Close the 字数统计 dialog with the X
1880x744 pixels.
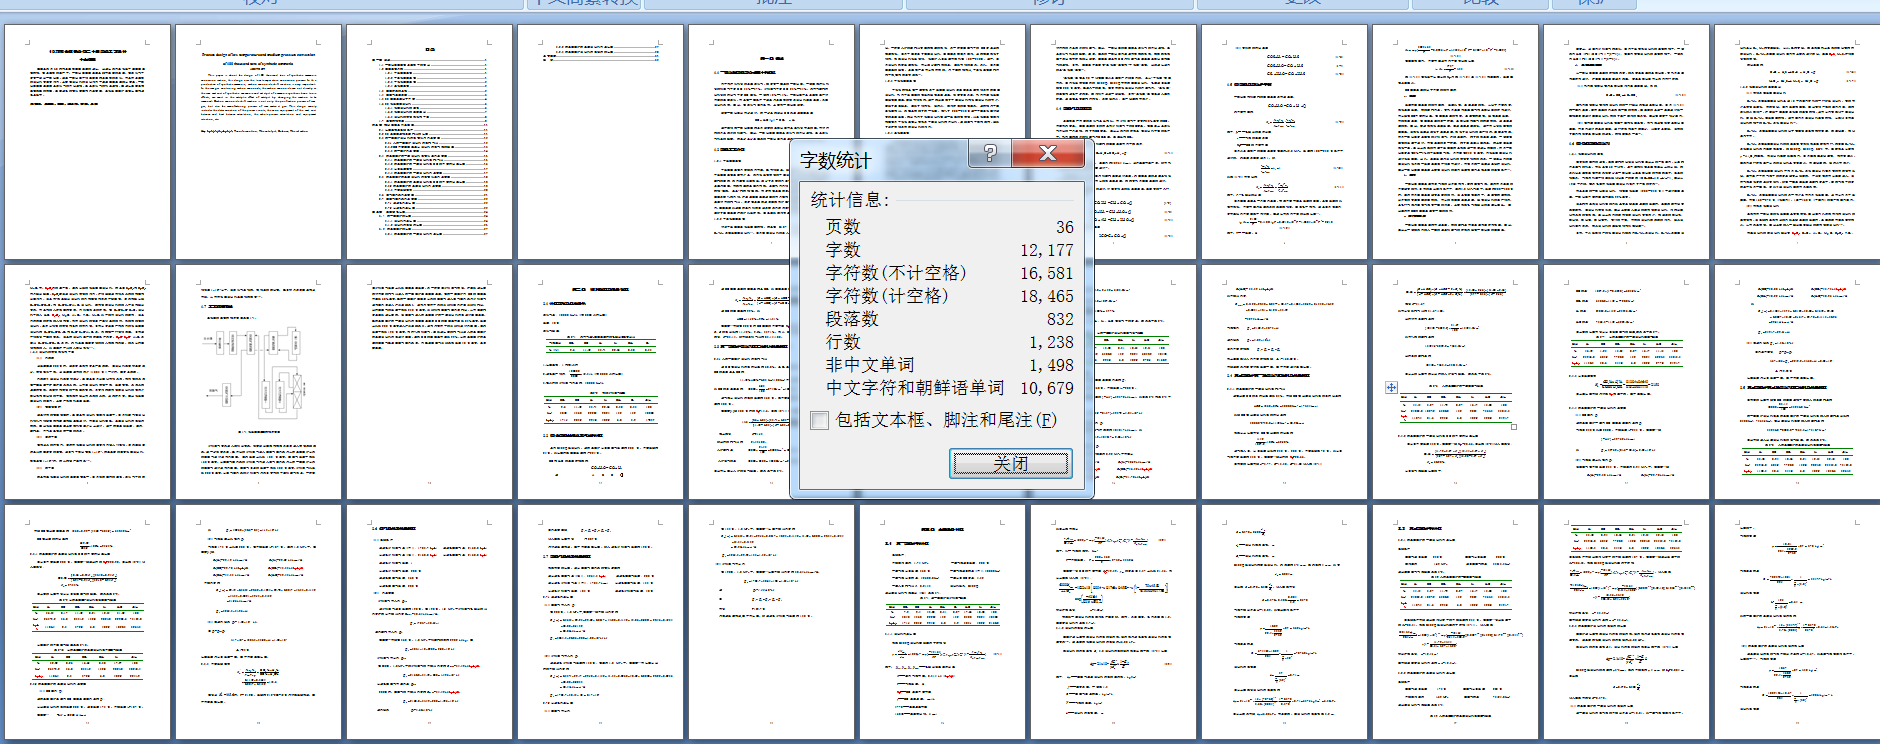click(1048, 153)
